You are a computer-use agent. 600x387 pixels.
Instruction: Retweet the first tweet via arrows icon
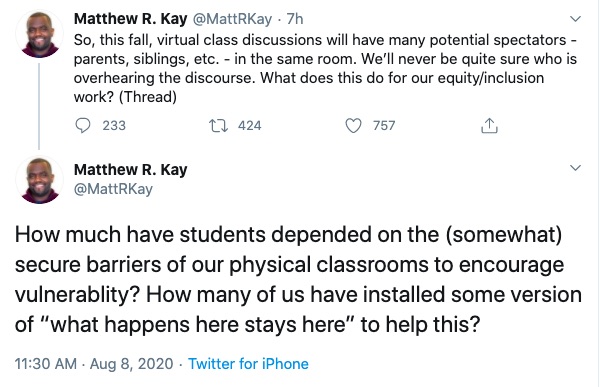[x=218, y=126]
